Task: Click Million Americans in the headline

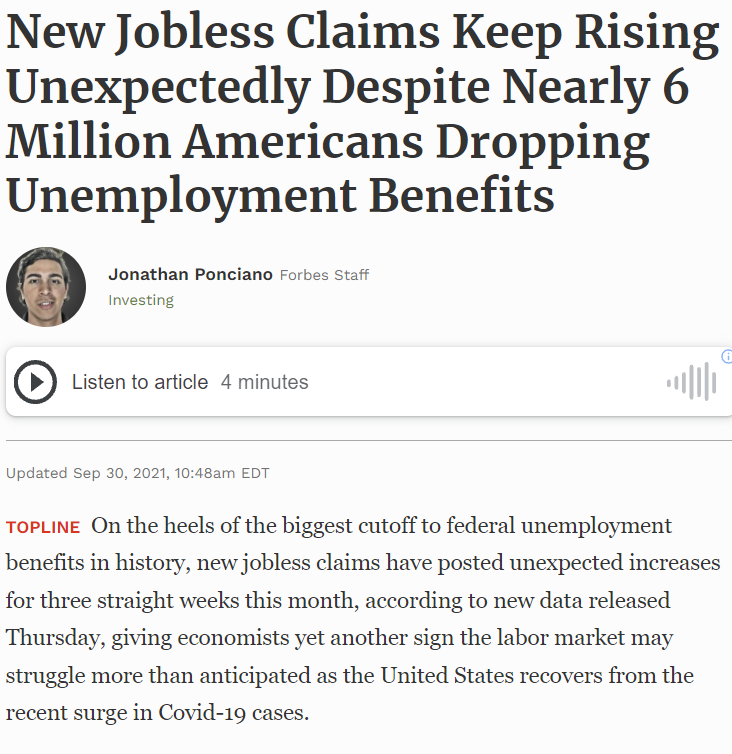Action: point(215,141)
